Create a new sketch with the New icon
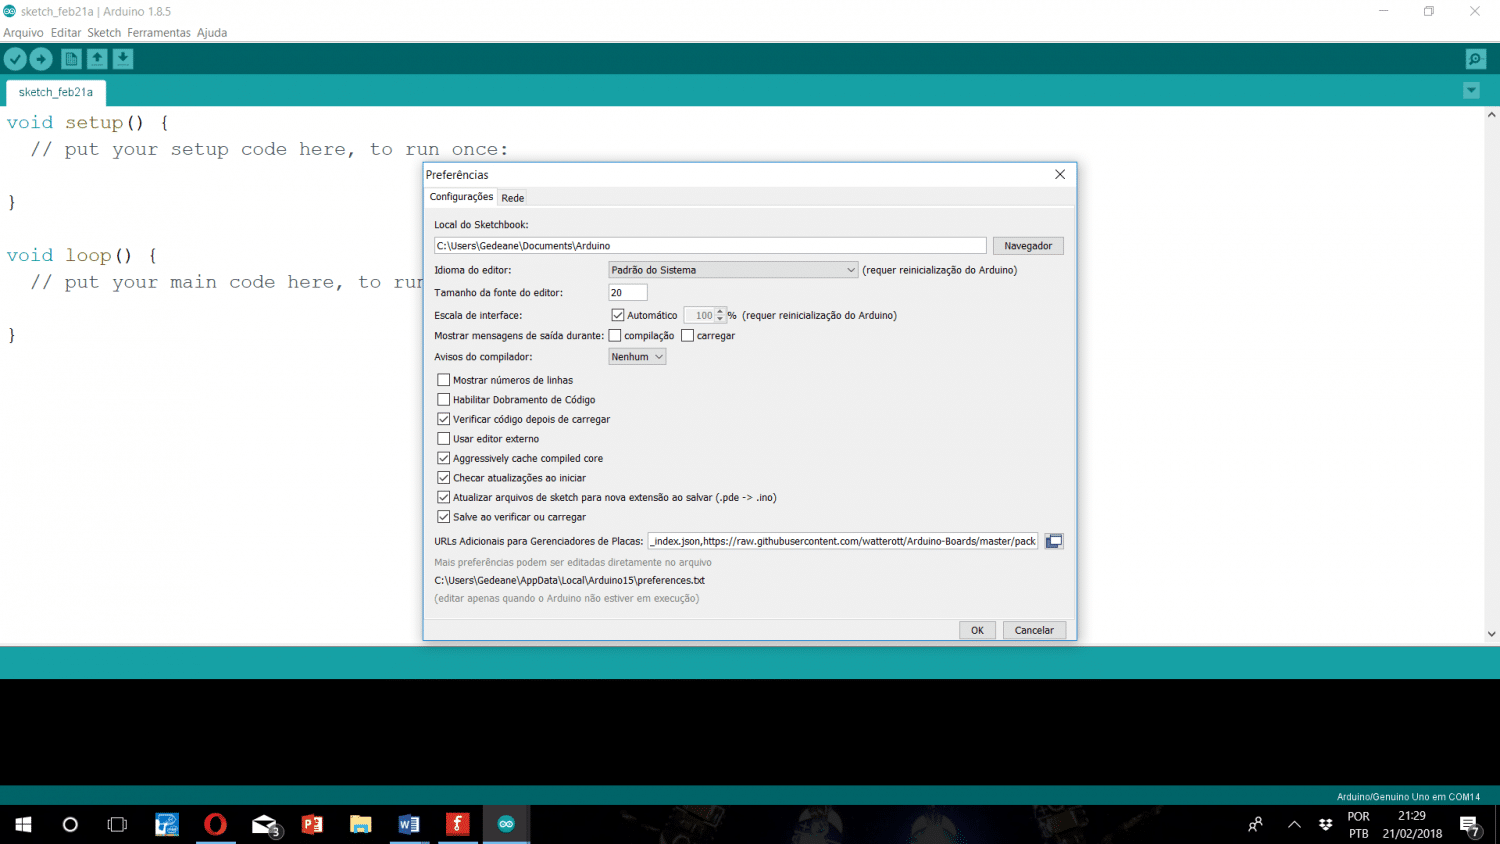 tap(71, 59)
